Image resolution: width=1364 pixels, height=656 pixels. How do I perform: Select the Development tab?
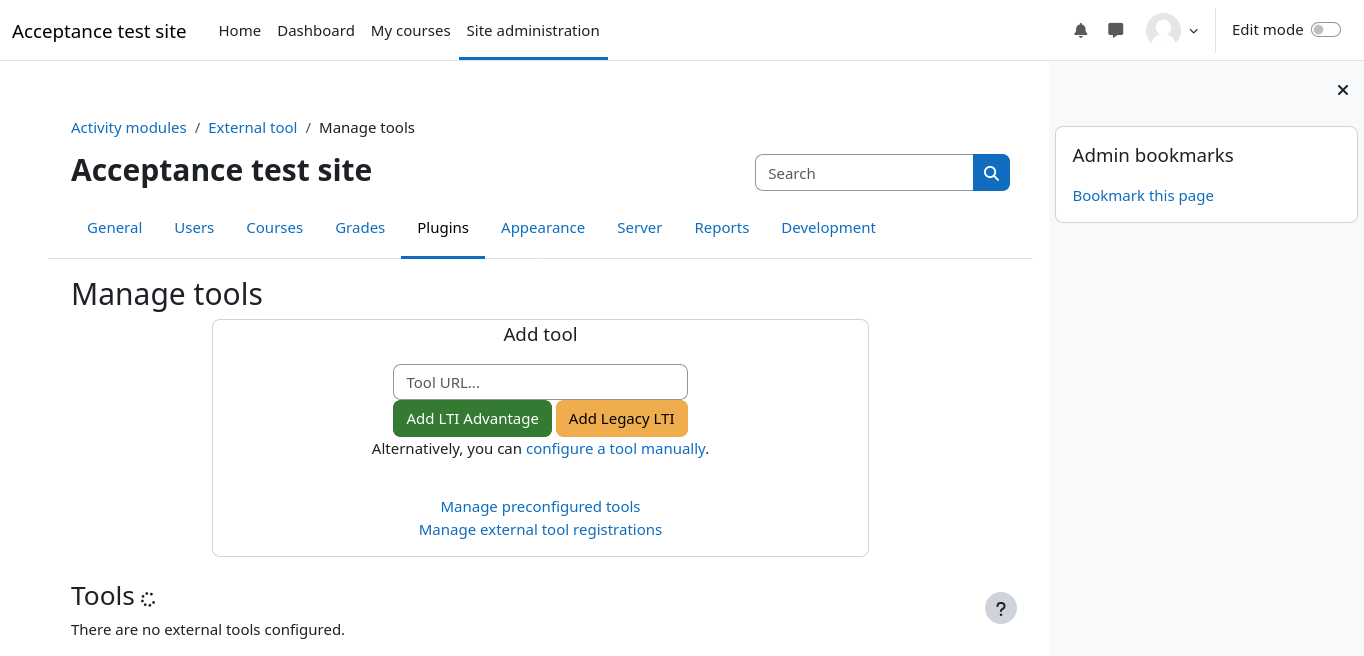tap(828, 228)
